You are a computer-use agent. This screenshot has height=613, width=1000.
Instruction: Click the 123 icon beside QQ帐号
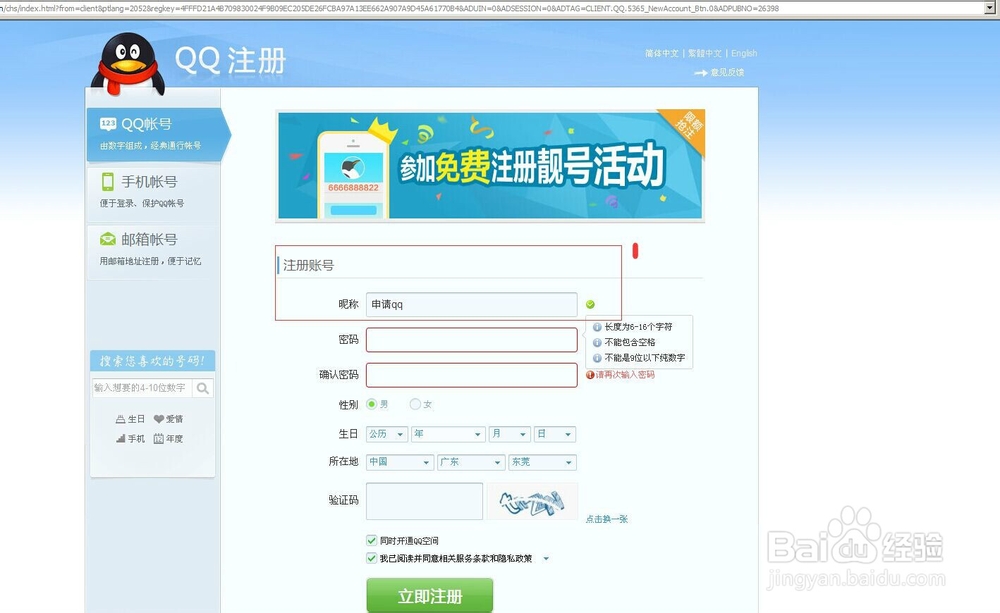[x=108, y=124]
